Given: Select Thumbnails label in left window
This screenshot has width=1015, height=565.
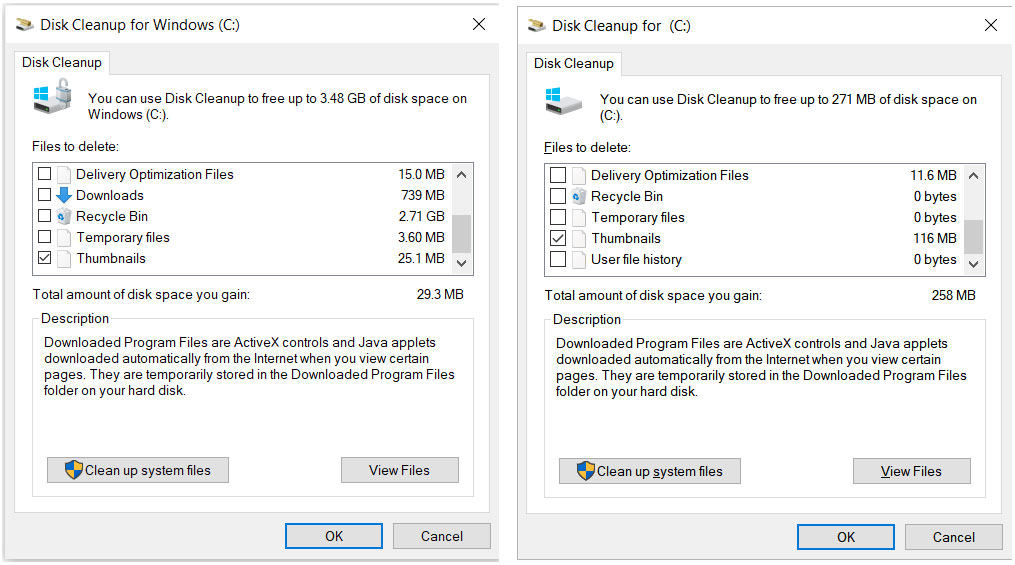Looking at the screenshot, I should pyautogui.click(x=111, y=258).
